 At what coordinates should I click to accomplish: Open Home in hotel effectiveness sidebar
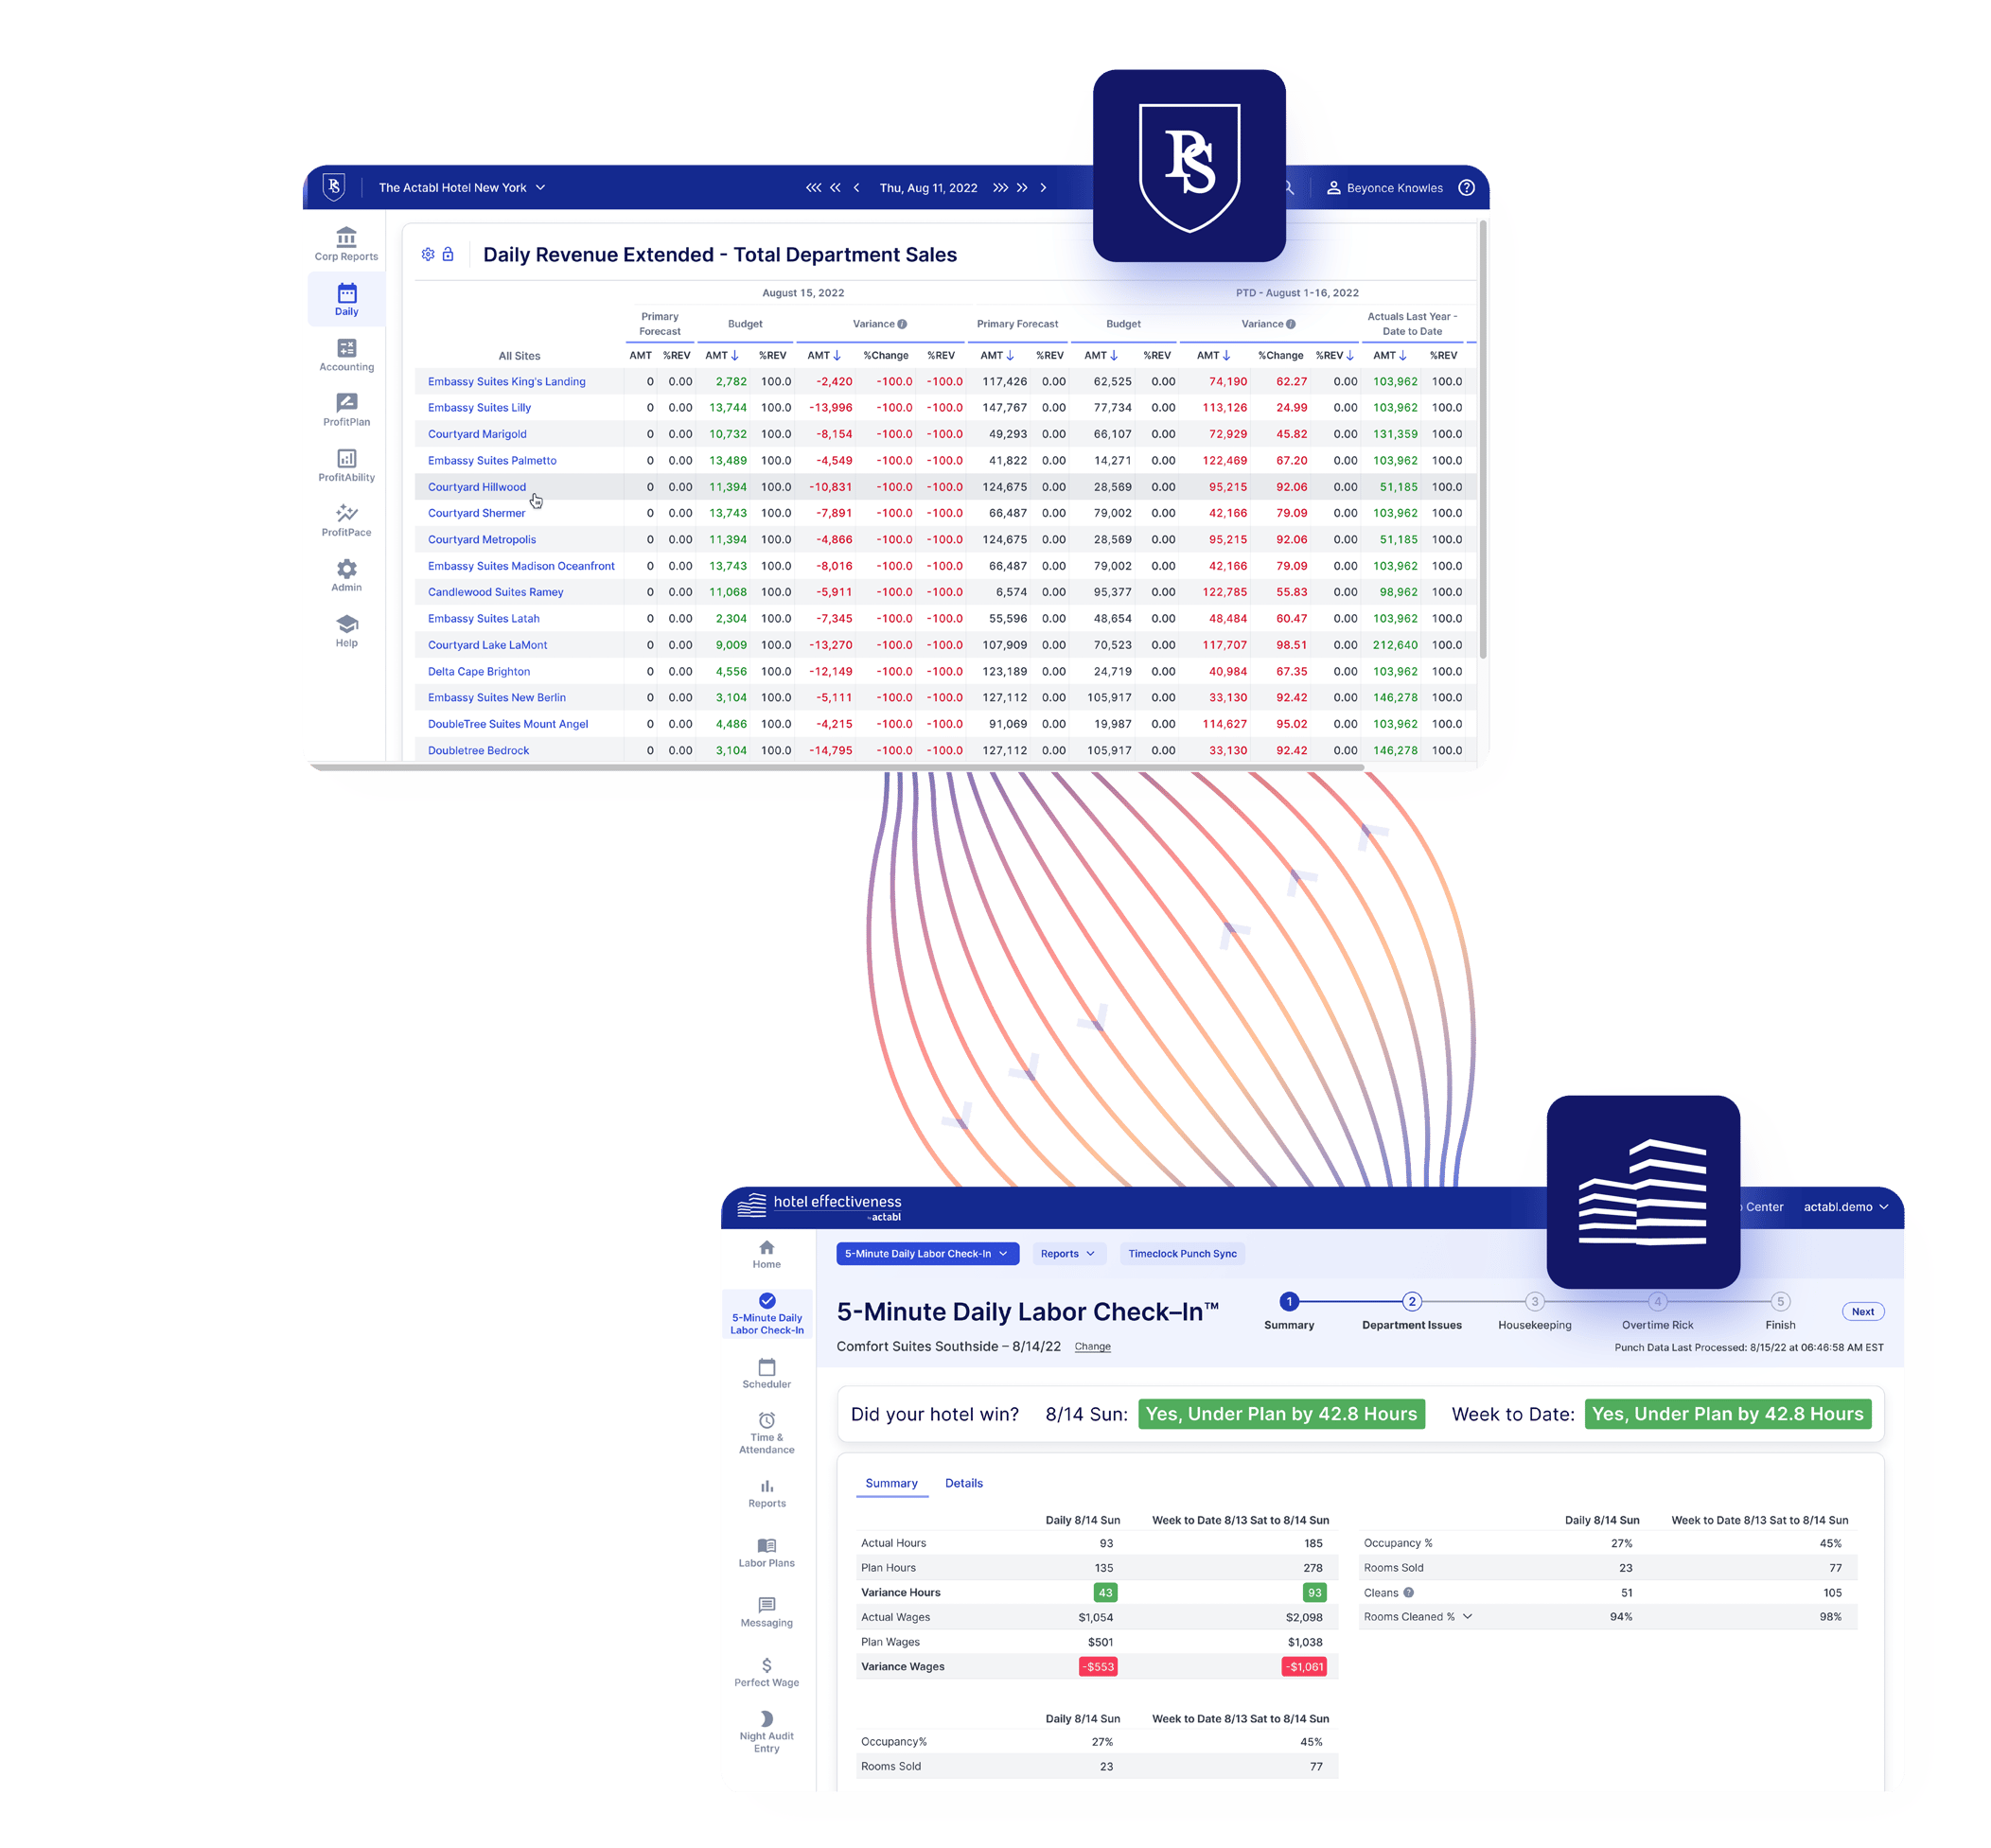click(x=766, y=1254)
